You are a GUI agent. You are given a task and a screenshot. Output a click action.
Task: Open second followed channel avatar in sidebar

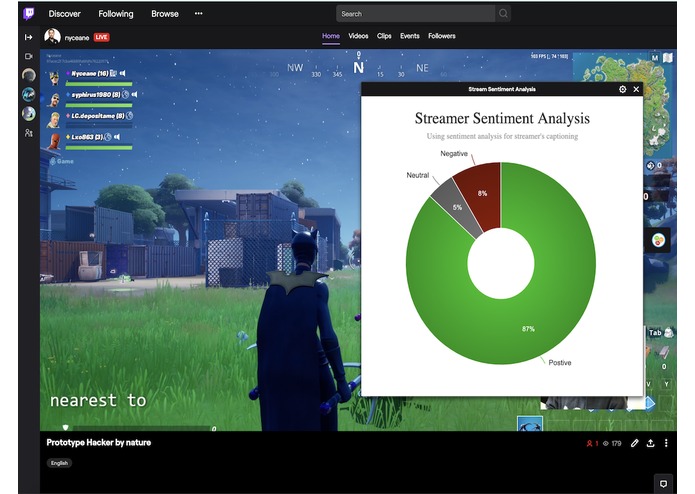coord(29,94)
